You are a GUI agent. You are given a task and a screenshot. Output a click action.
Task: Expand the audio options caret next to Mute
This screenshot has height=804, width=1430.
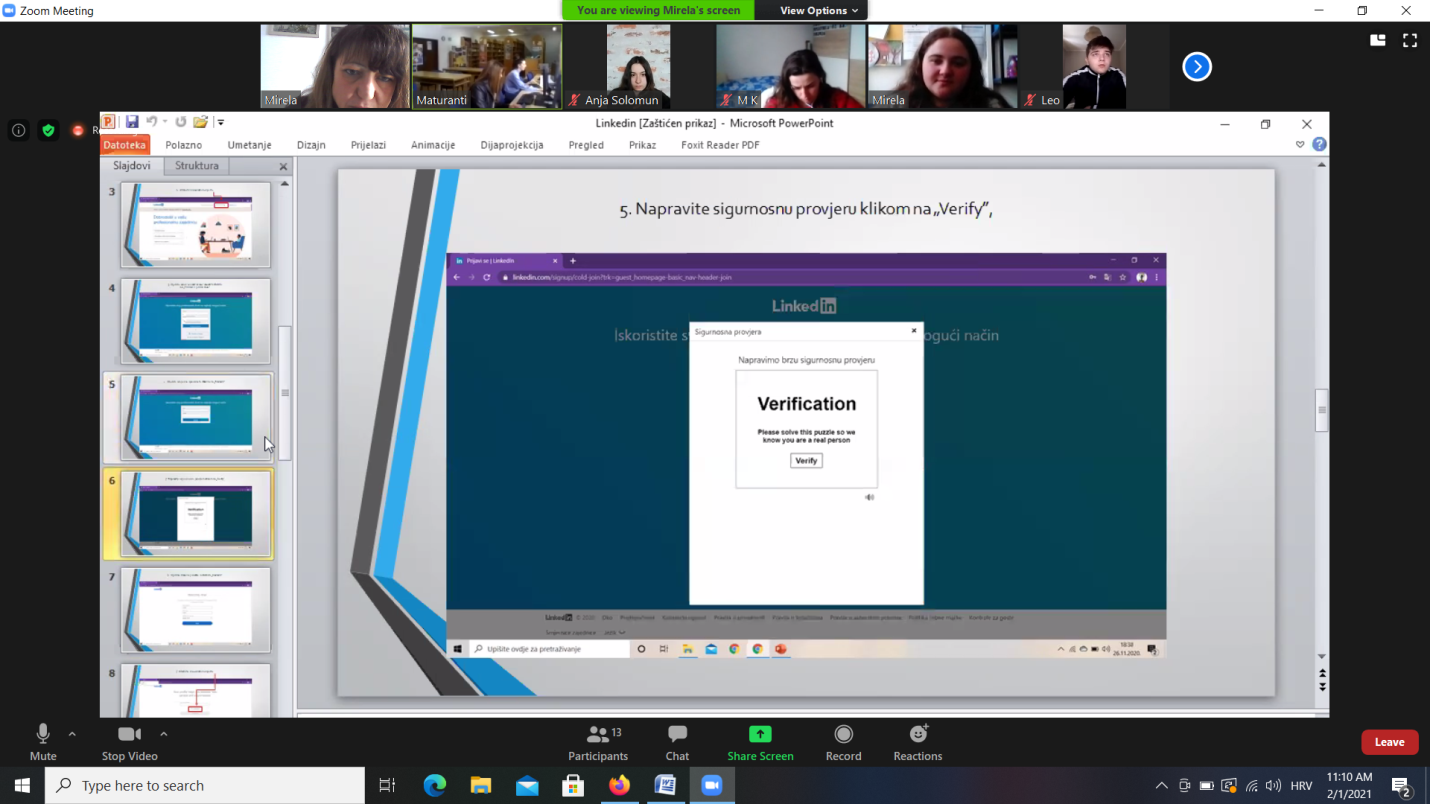[x=72, y=734]
